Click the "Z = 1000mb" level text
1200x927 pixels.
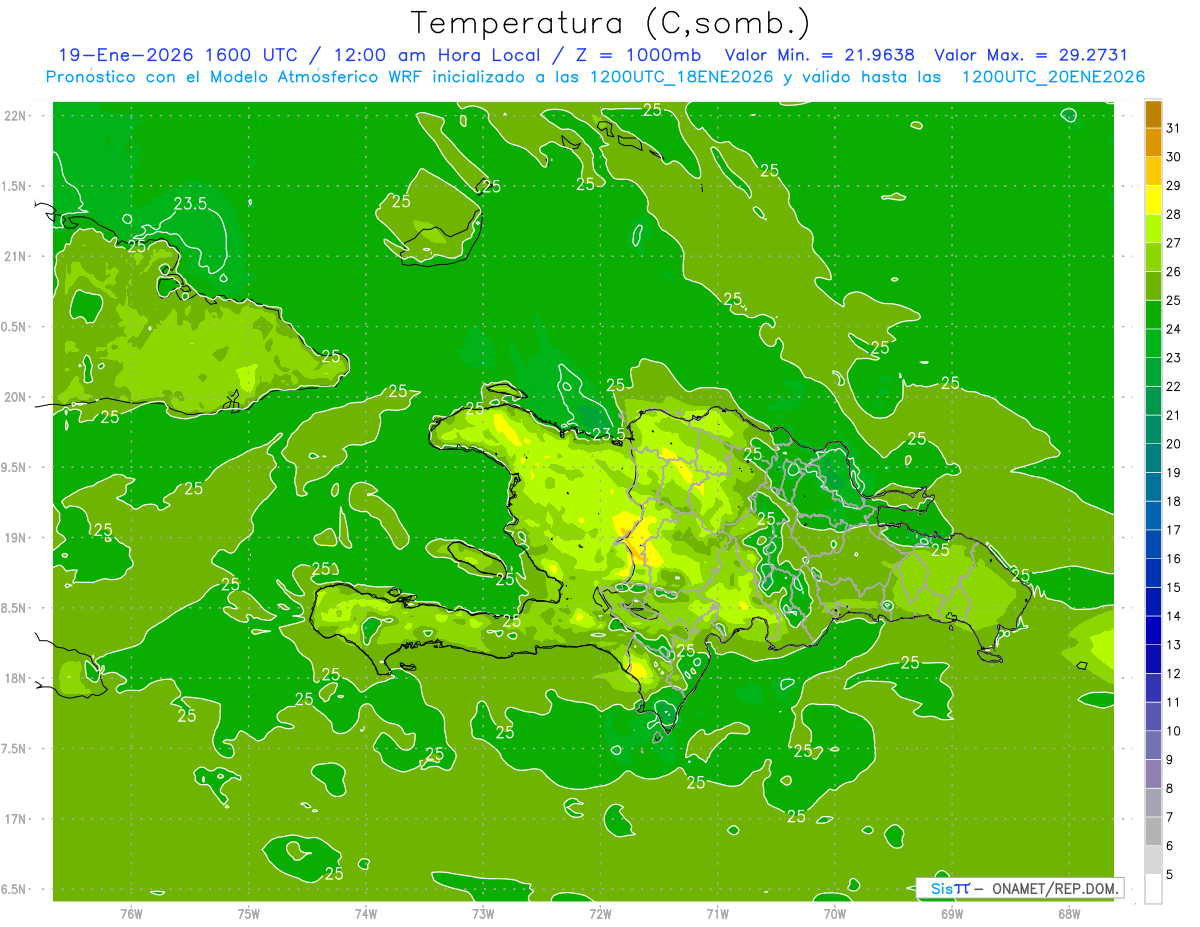638,55
